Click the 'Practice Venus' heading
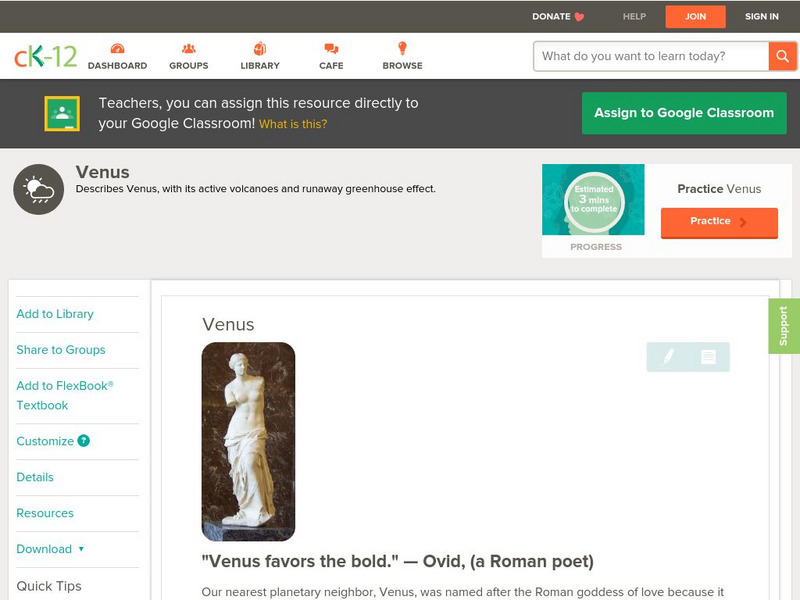Viewport: 800px width, 600px height. tap(719, 189)
